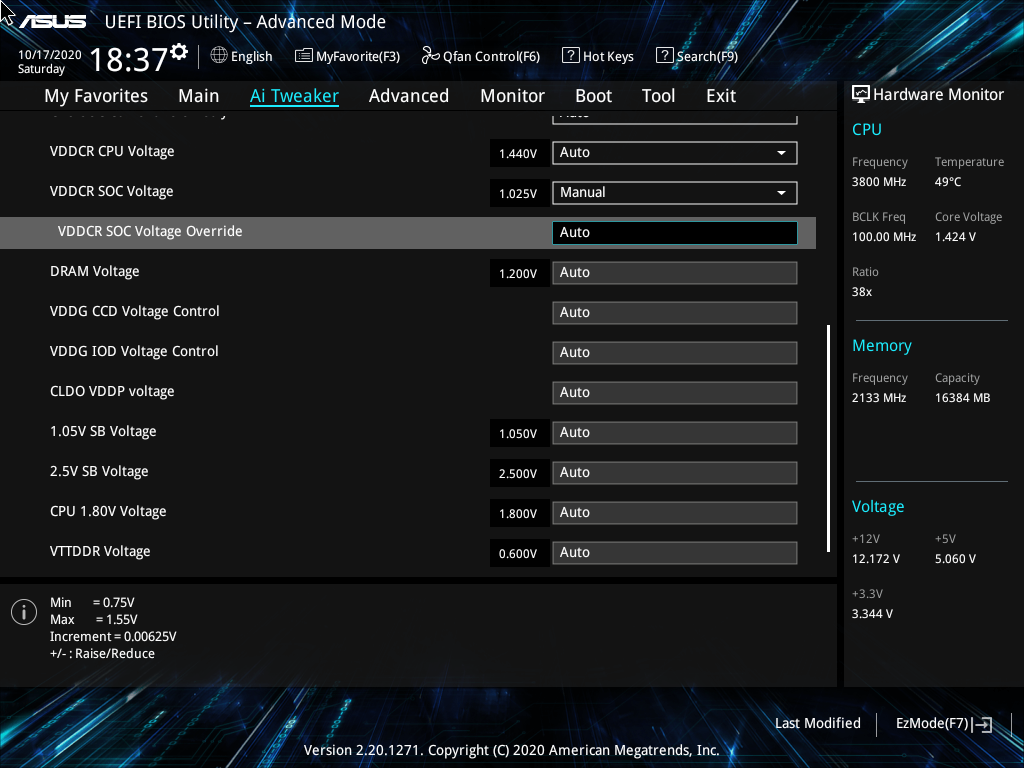Screen dimensions: 1024x768
Task: Click VTTDDR Voltage Auto field
Action: pyautogui.click(x=675, y=552)
